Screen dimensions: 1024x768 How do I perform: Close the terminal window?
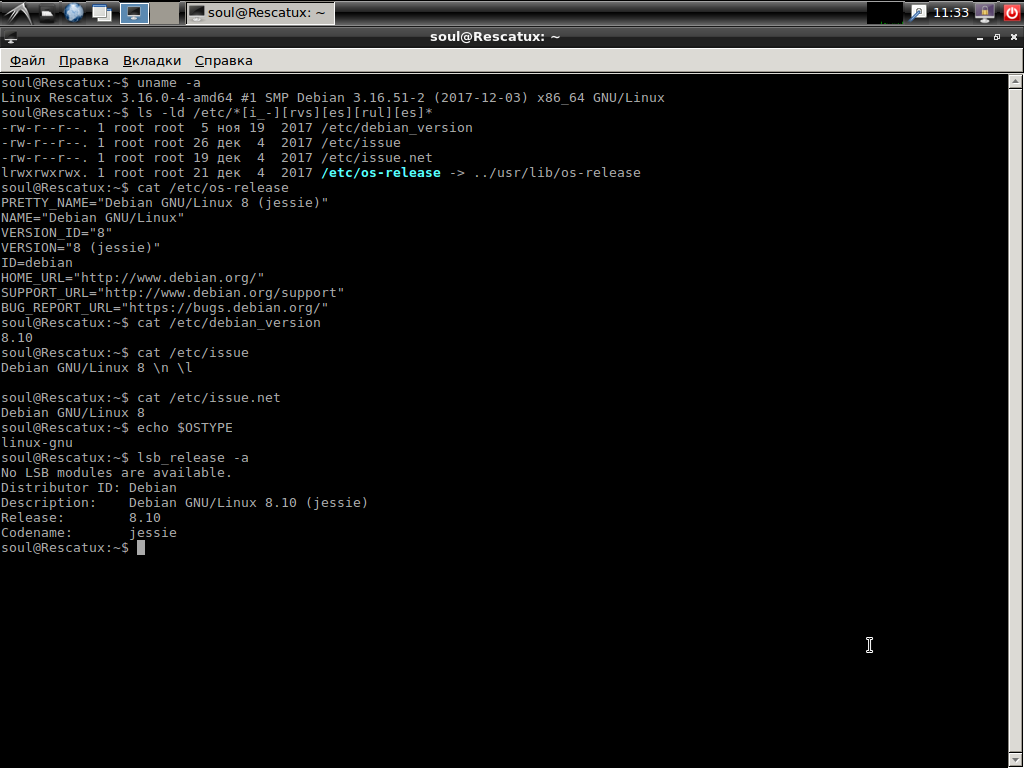click(1014, 37)
